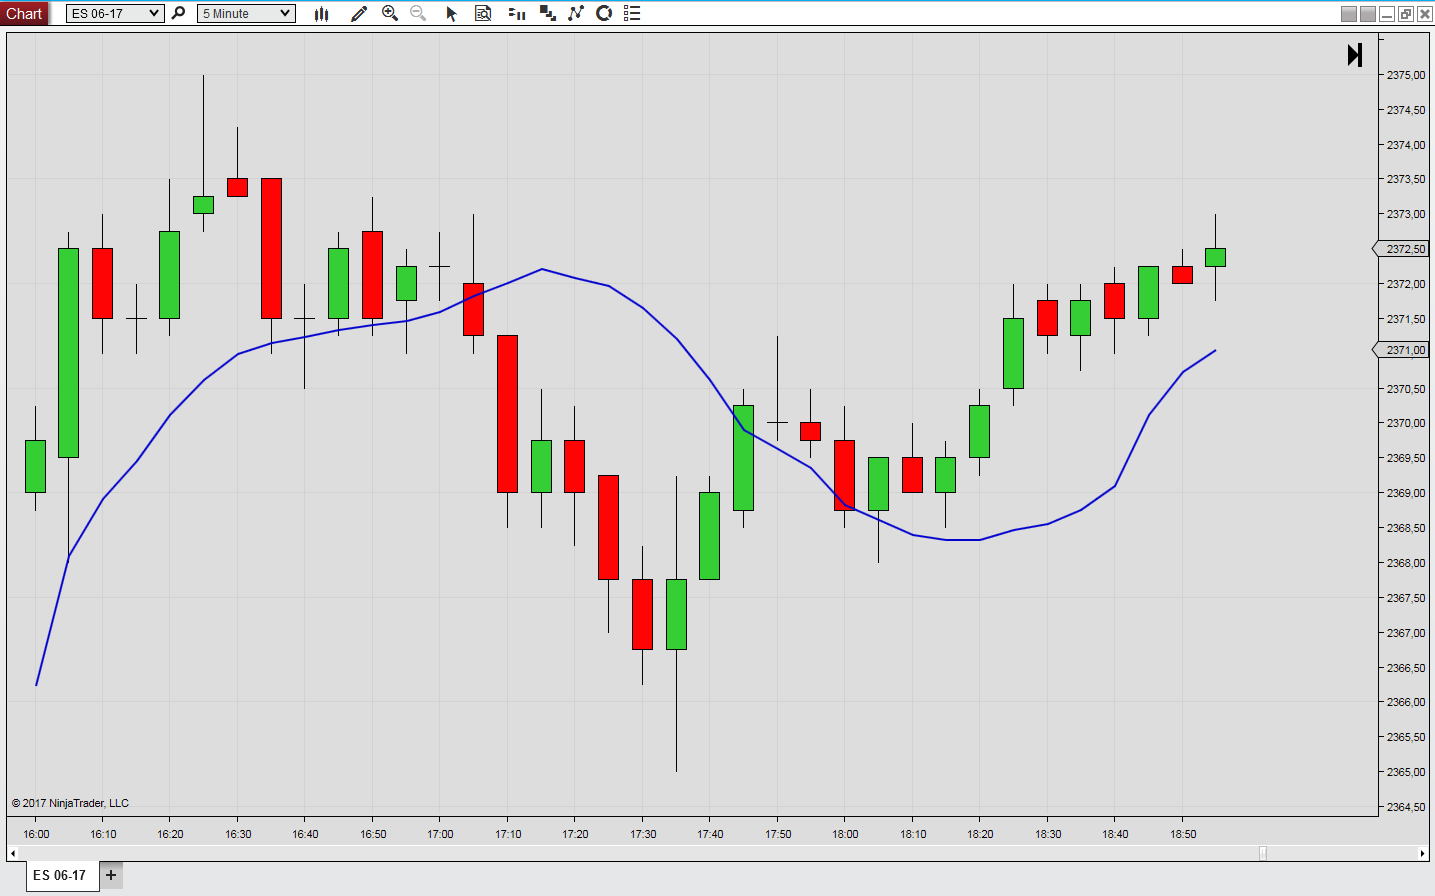Click the grayed Zoom Out icon
Image resolution: width=1435 pixels, height=896 pixels.
[418, 13]
